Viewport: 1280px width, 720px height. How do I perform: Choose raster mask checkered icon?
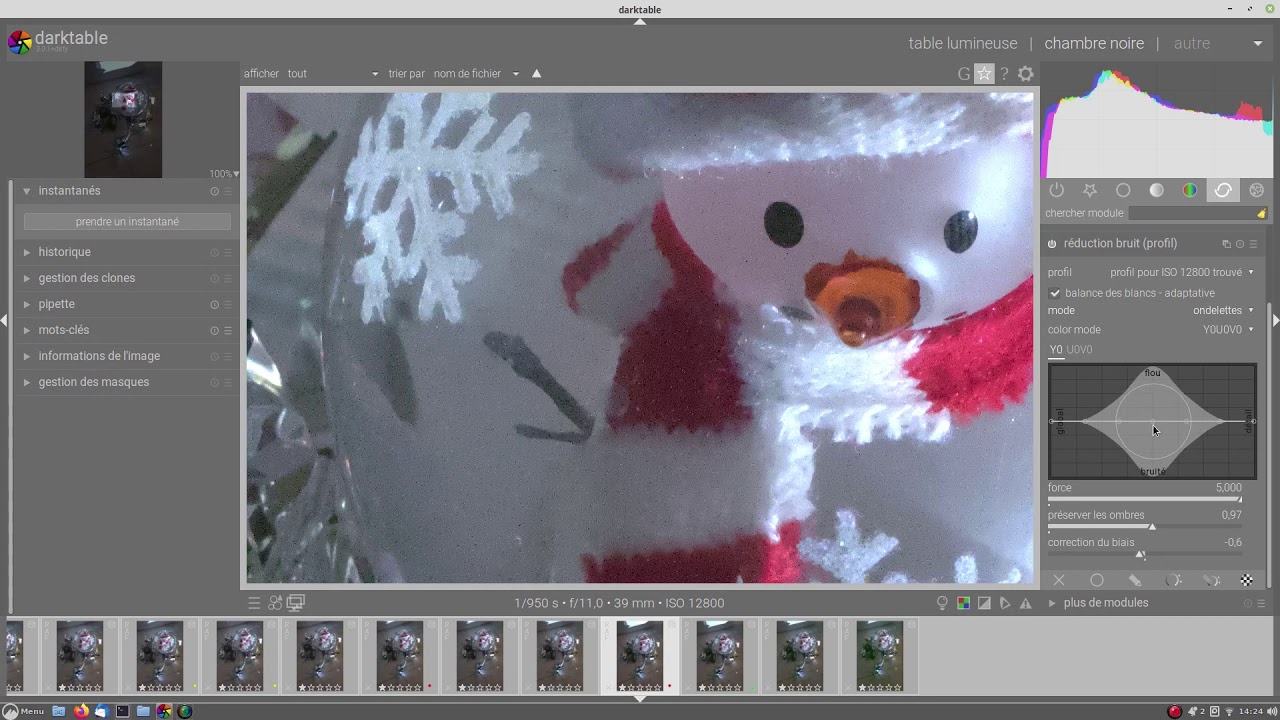pyautogui.click(x=1247, y=580)
